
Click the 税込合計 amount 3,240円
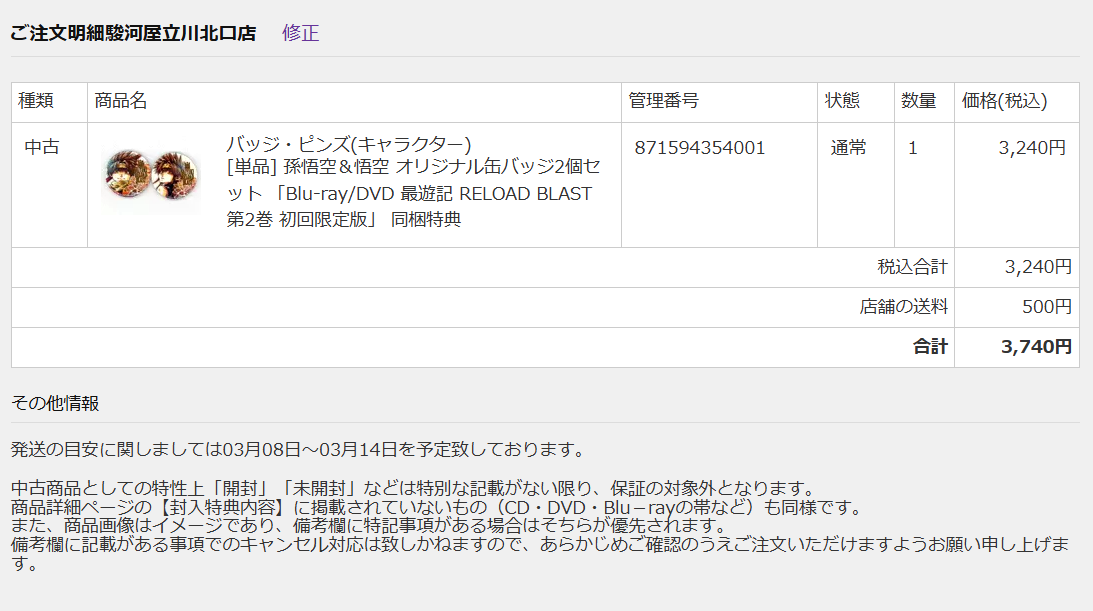(1038, 267)
